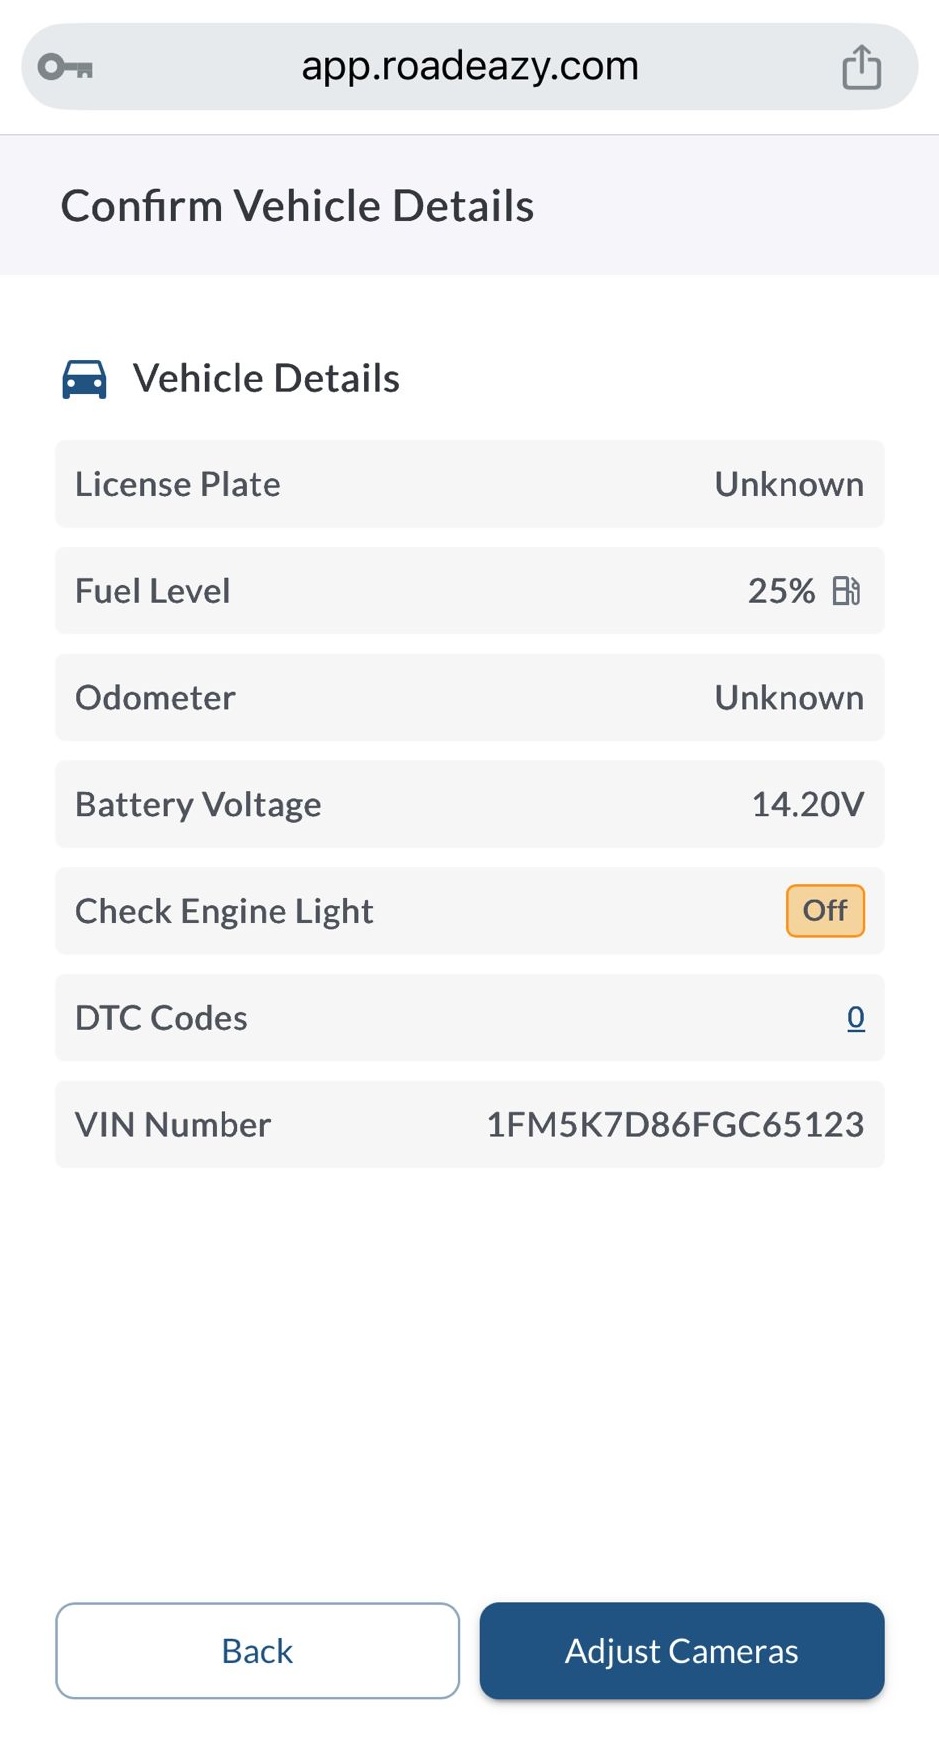Click the License Plate Unknown value
939x1747 pixels.
pos(788,484)
